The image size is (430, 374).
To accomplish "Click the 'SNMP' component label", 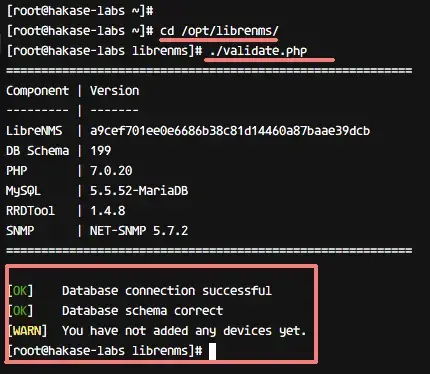I will [x=20, y=231].
